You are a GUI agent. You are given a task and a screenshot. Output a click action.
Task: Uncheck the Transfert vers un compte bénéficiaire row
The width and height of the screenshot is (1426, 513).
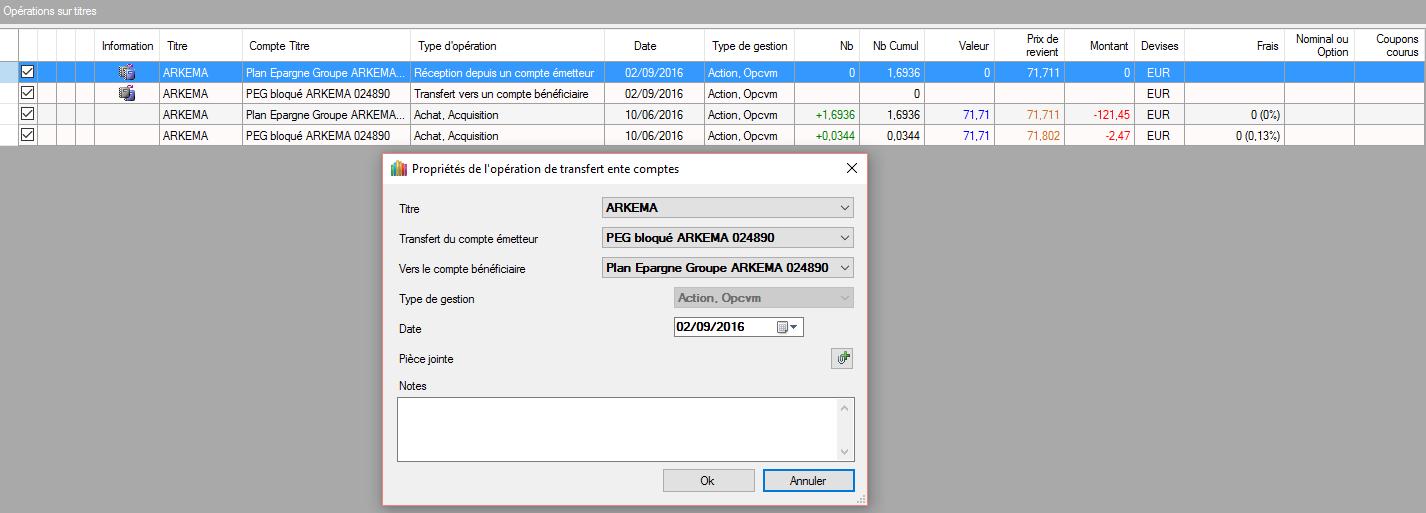[x=28, y=93]
